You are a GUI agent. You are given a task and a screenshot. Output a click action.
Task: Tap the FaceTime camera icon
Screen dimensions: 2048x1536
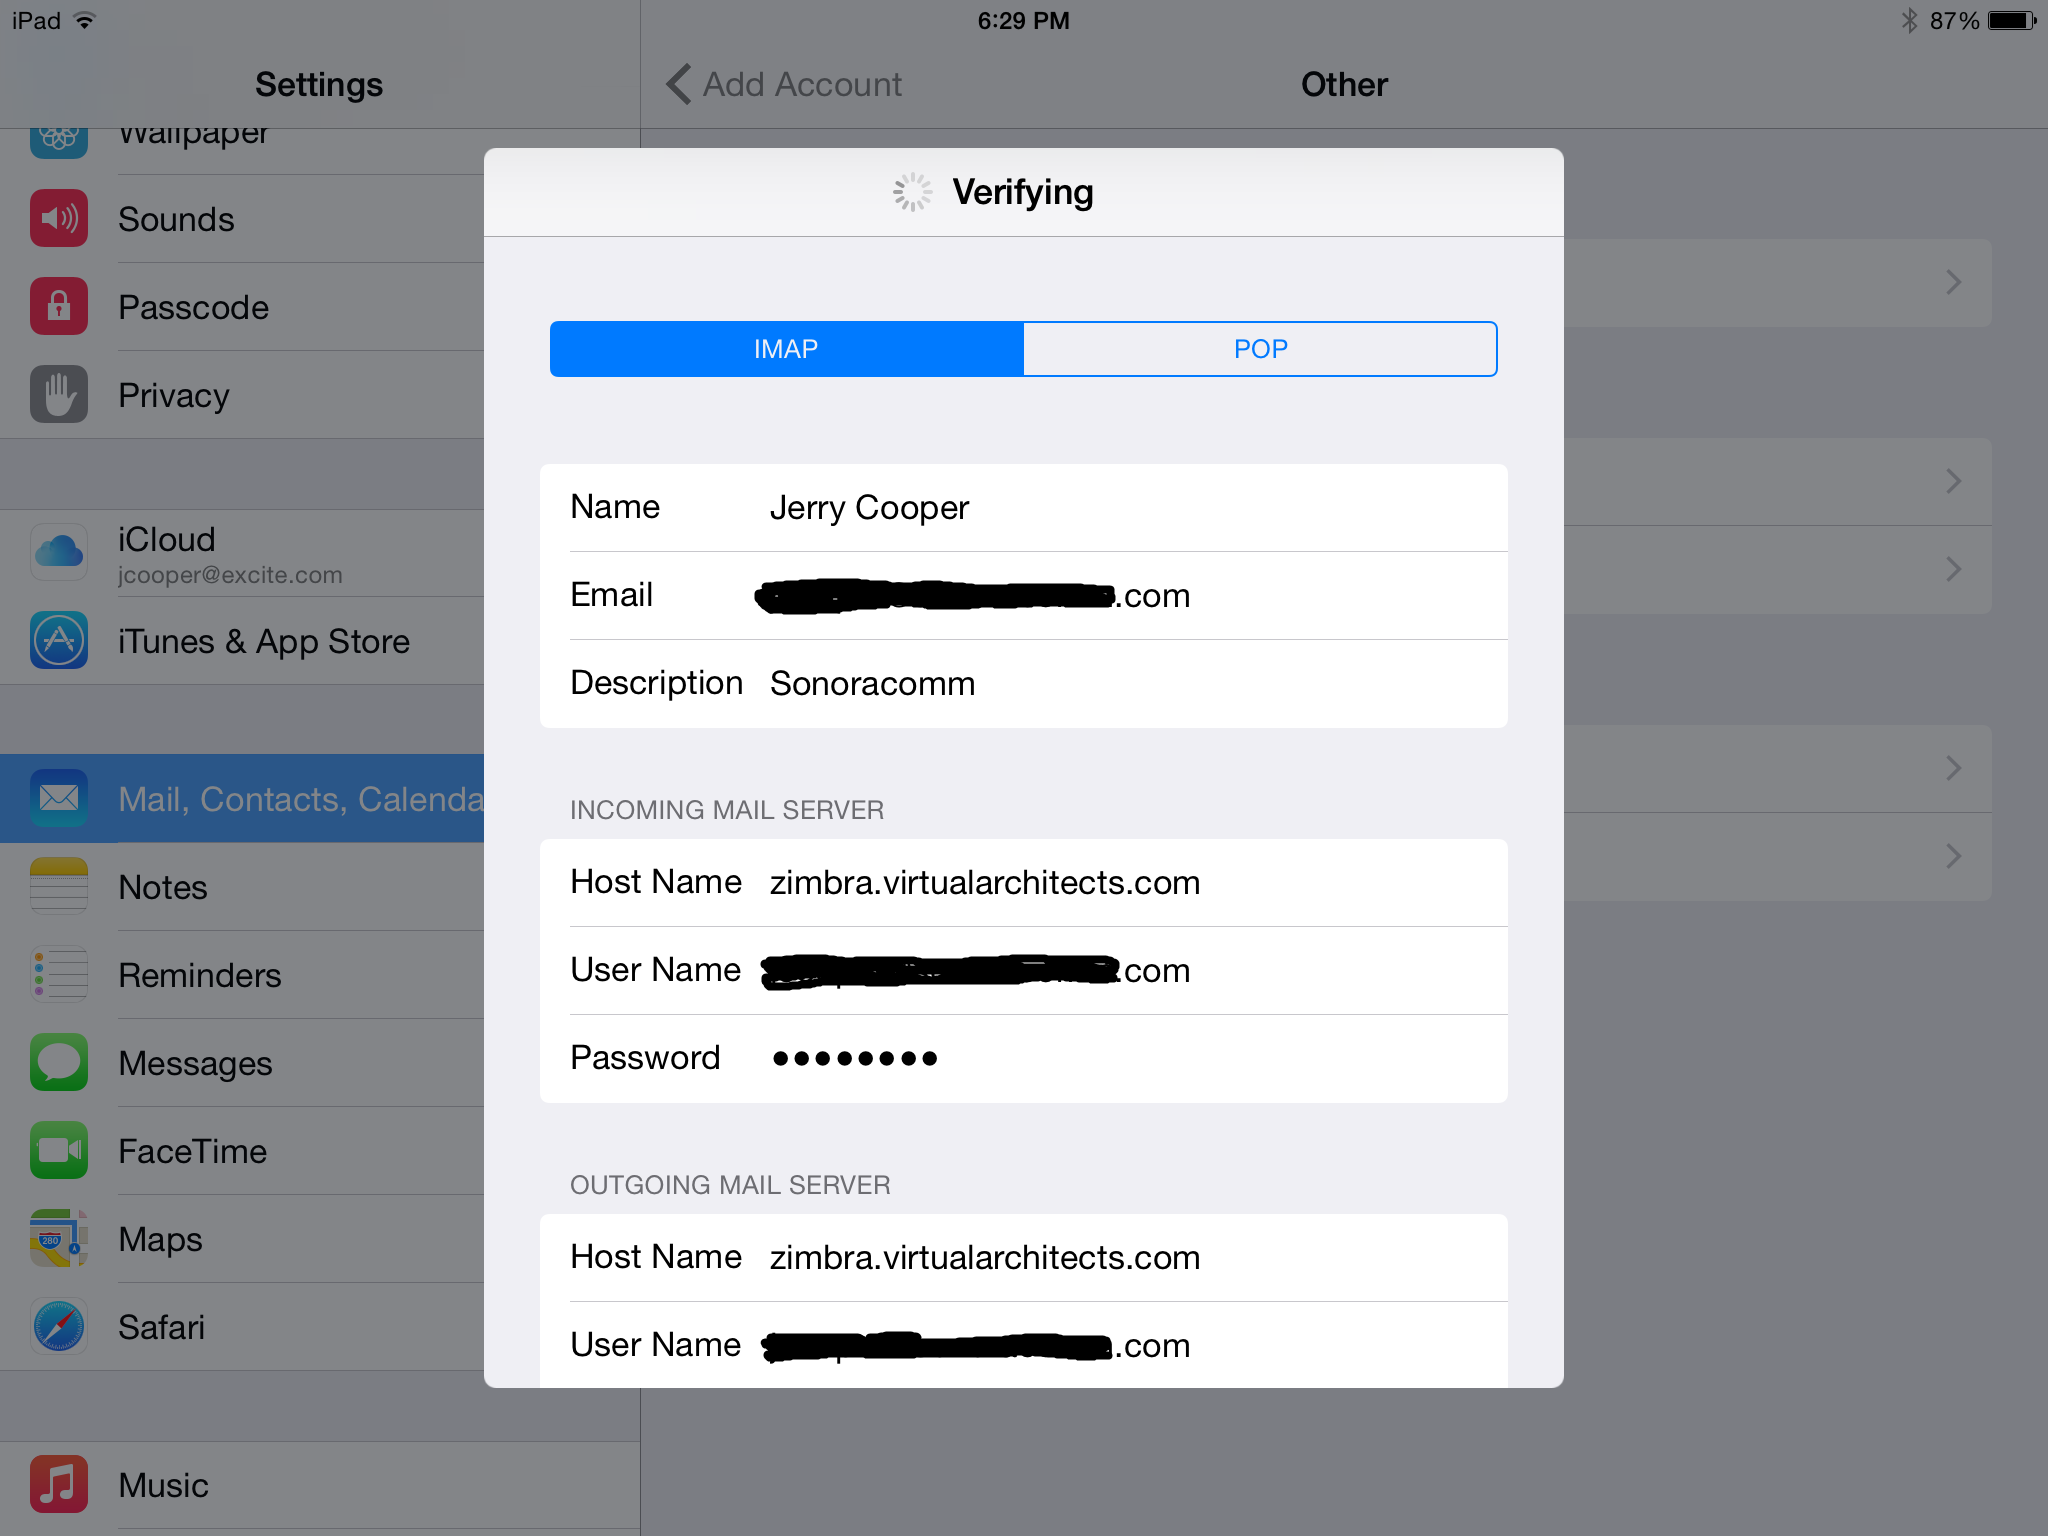[x=59, y=1150]
